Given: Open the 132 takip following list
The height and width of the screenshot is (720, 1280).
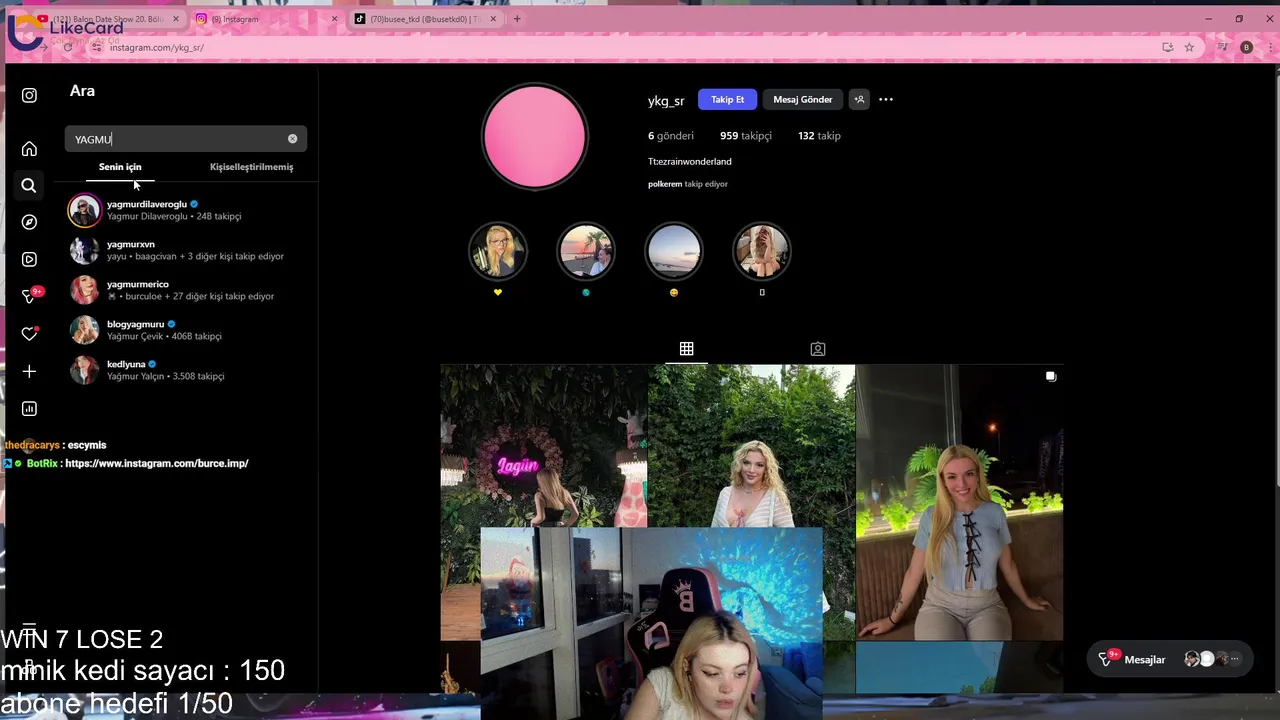Looking at the screenshot, I should (x=819, y=136).
